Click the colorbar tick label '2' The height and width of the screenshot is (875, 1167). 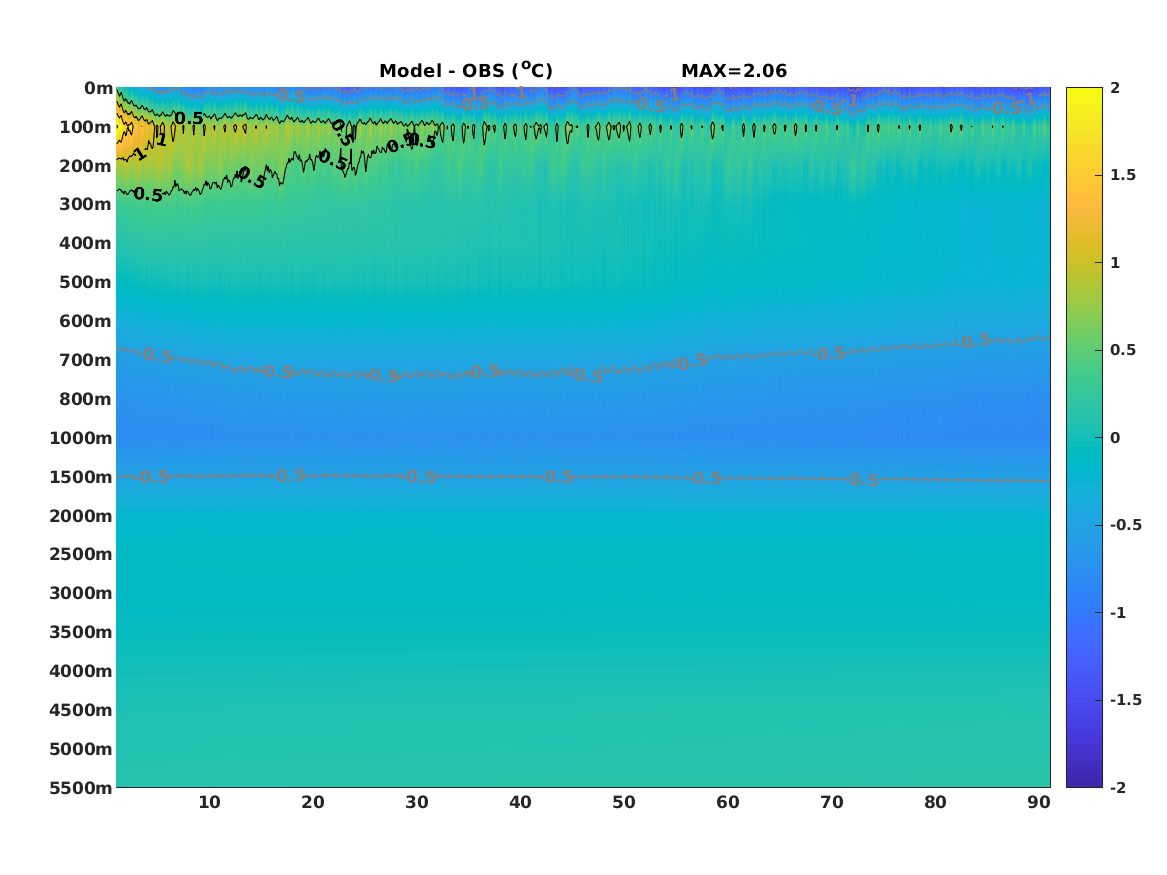1115,88
